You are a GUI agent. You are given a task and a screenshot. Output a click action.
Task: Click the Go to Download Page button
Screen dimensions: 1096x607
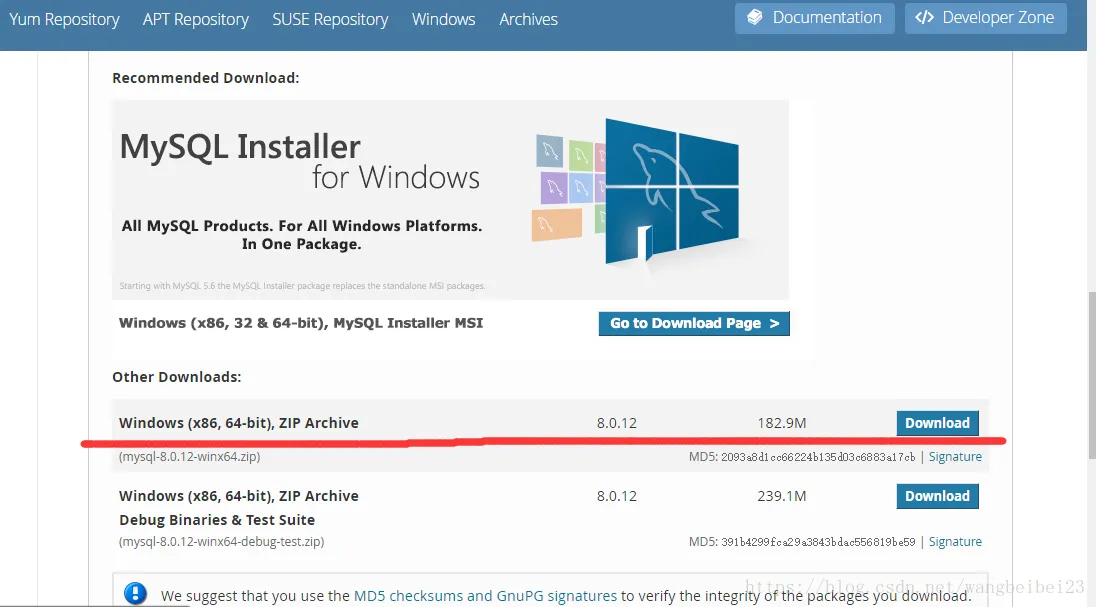694,323
